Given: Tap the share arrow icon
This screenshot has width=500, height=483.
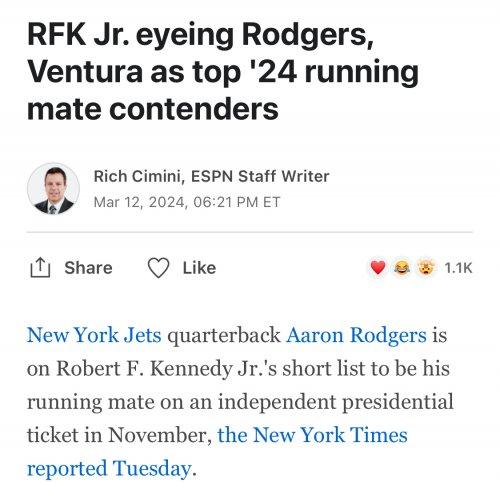Looking at the screenshot, I should [40, 268].
